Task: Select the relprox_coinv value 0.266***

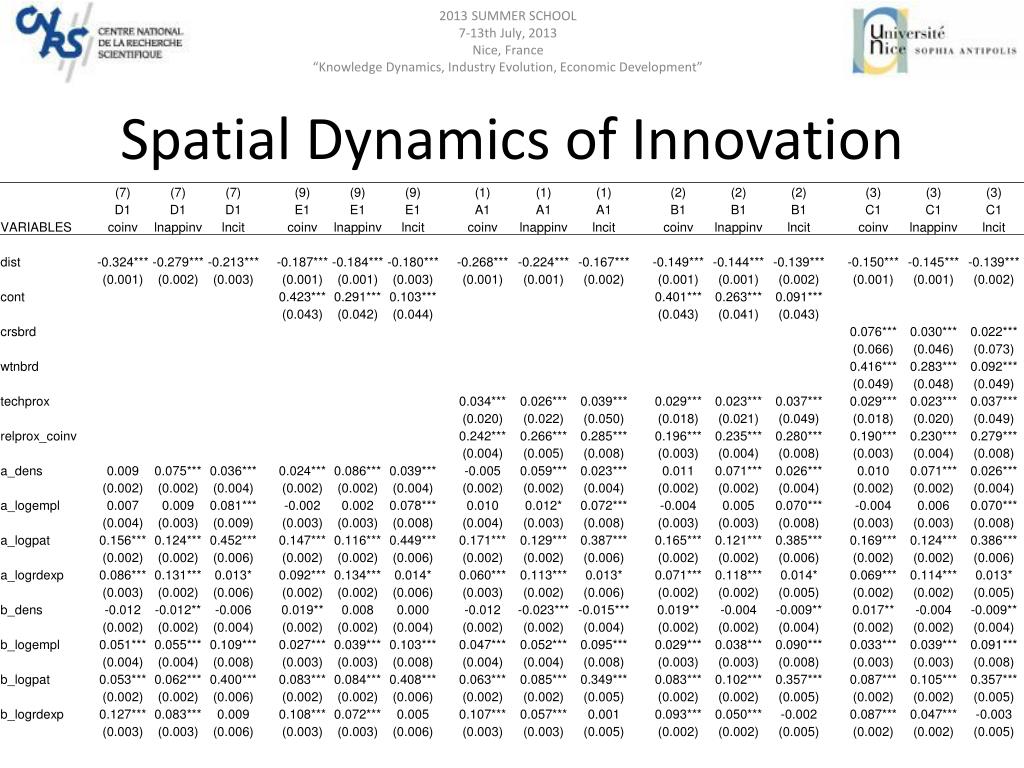Action: 543,436
